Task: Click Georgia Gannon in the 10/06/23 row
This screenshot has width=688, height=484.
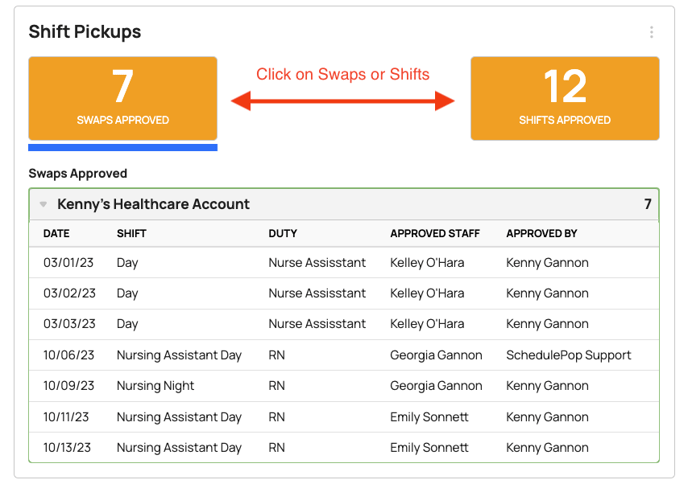Action: [436, 355]
